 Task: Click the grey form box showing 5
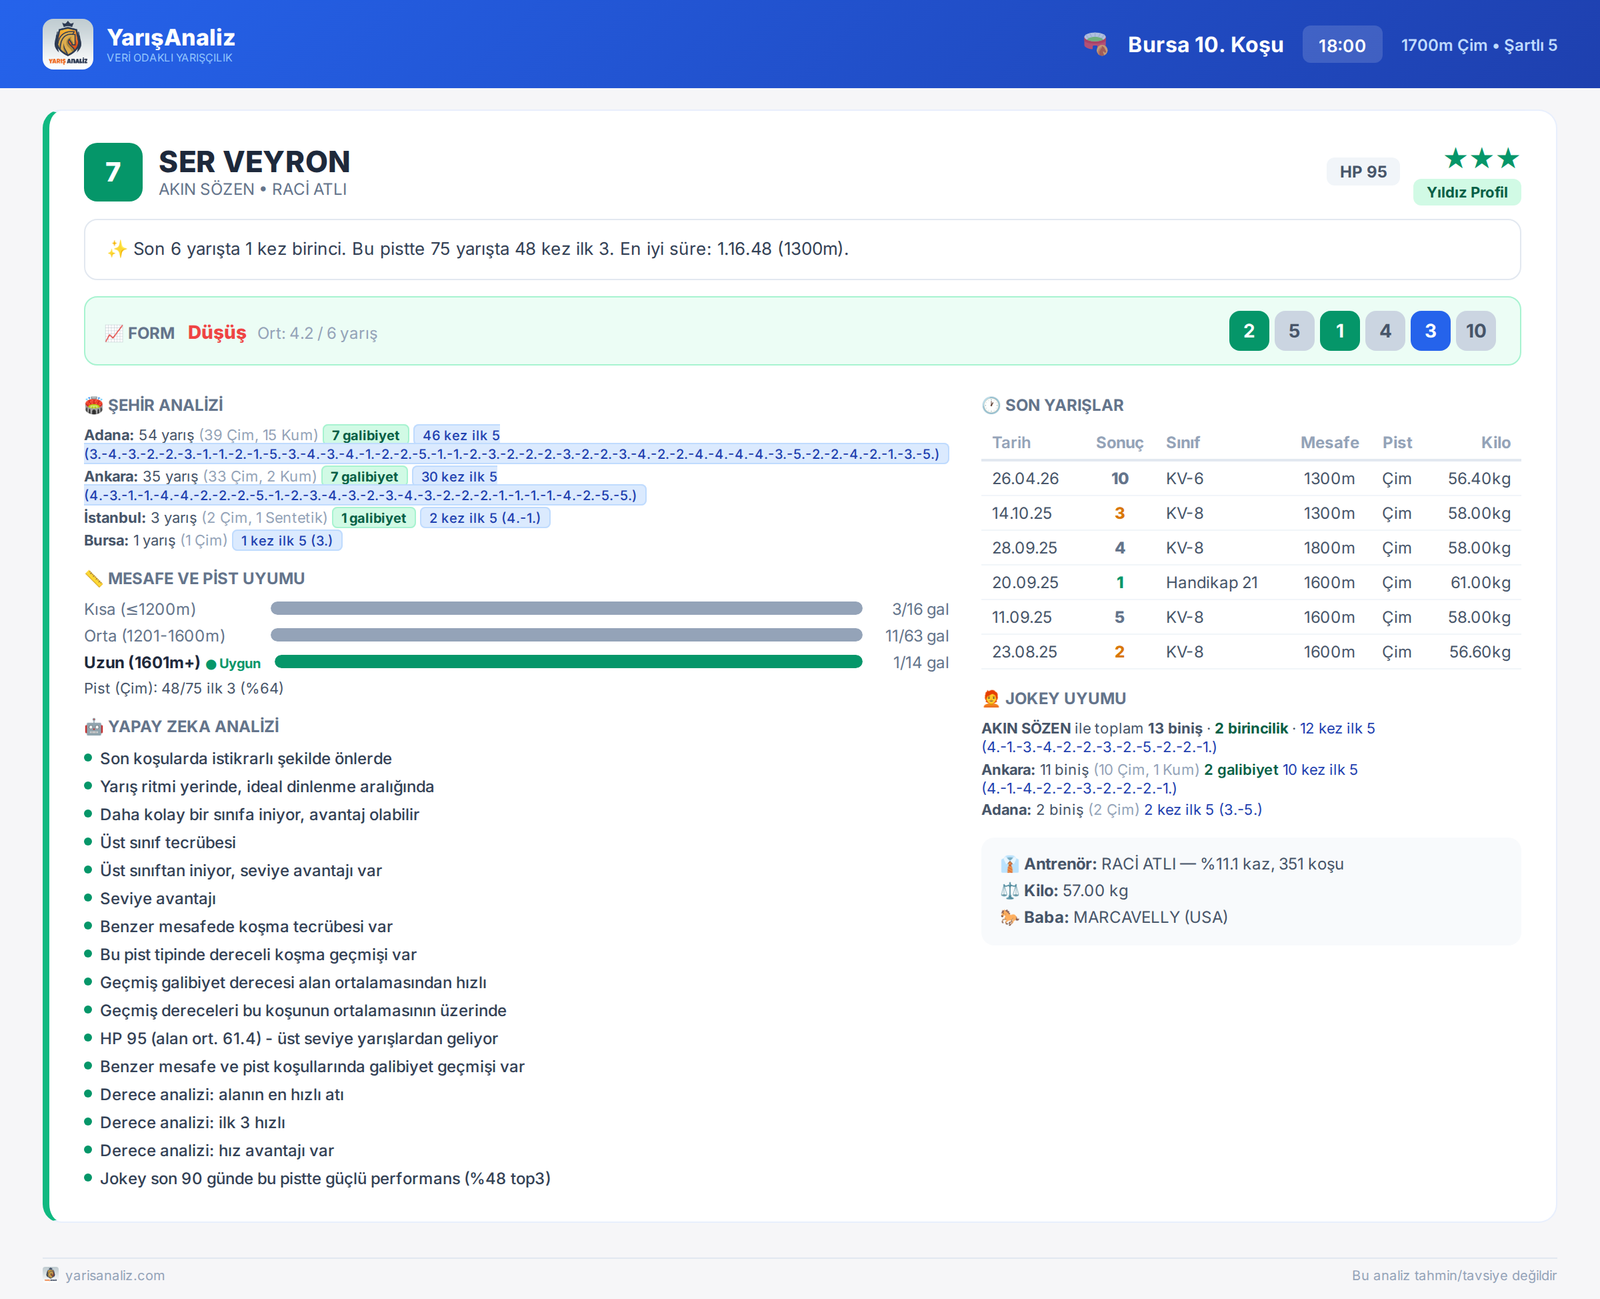click(x=1294, y=331)
